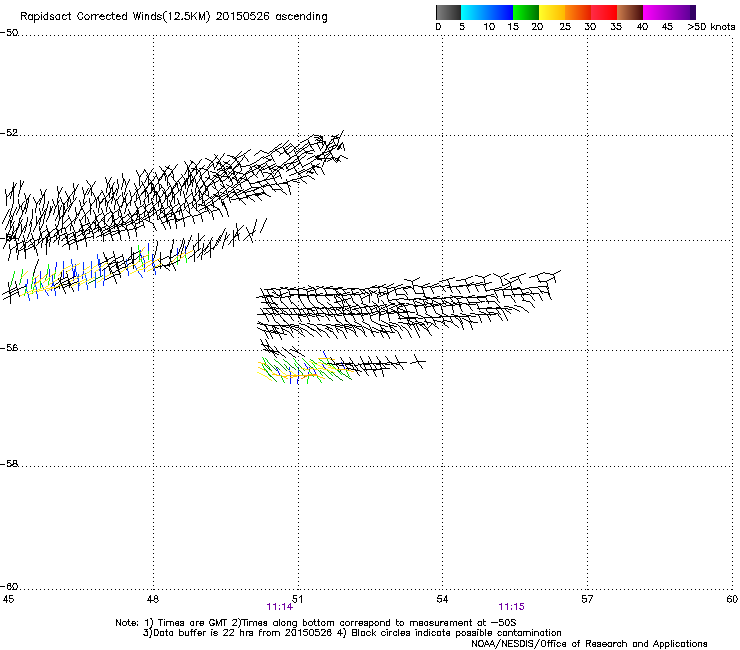Click the latitude label '-60'
Screen dimensions: 740x650
pos(9,587)
